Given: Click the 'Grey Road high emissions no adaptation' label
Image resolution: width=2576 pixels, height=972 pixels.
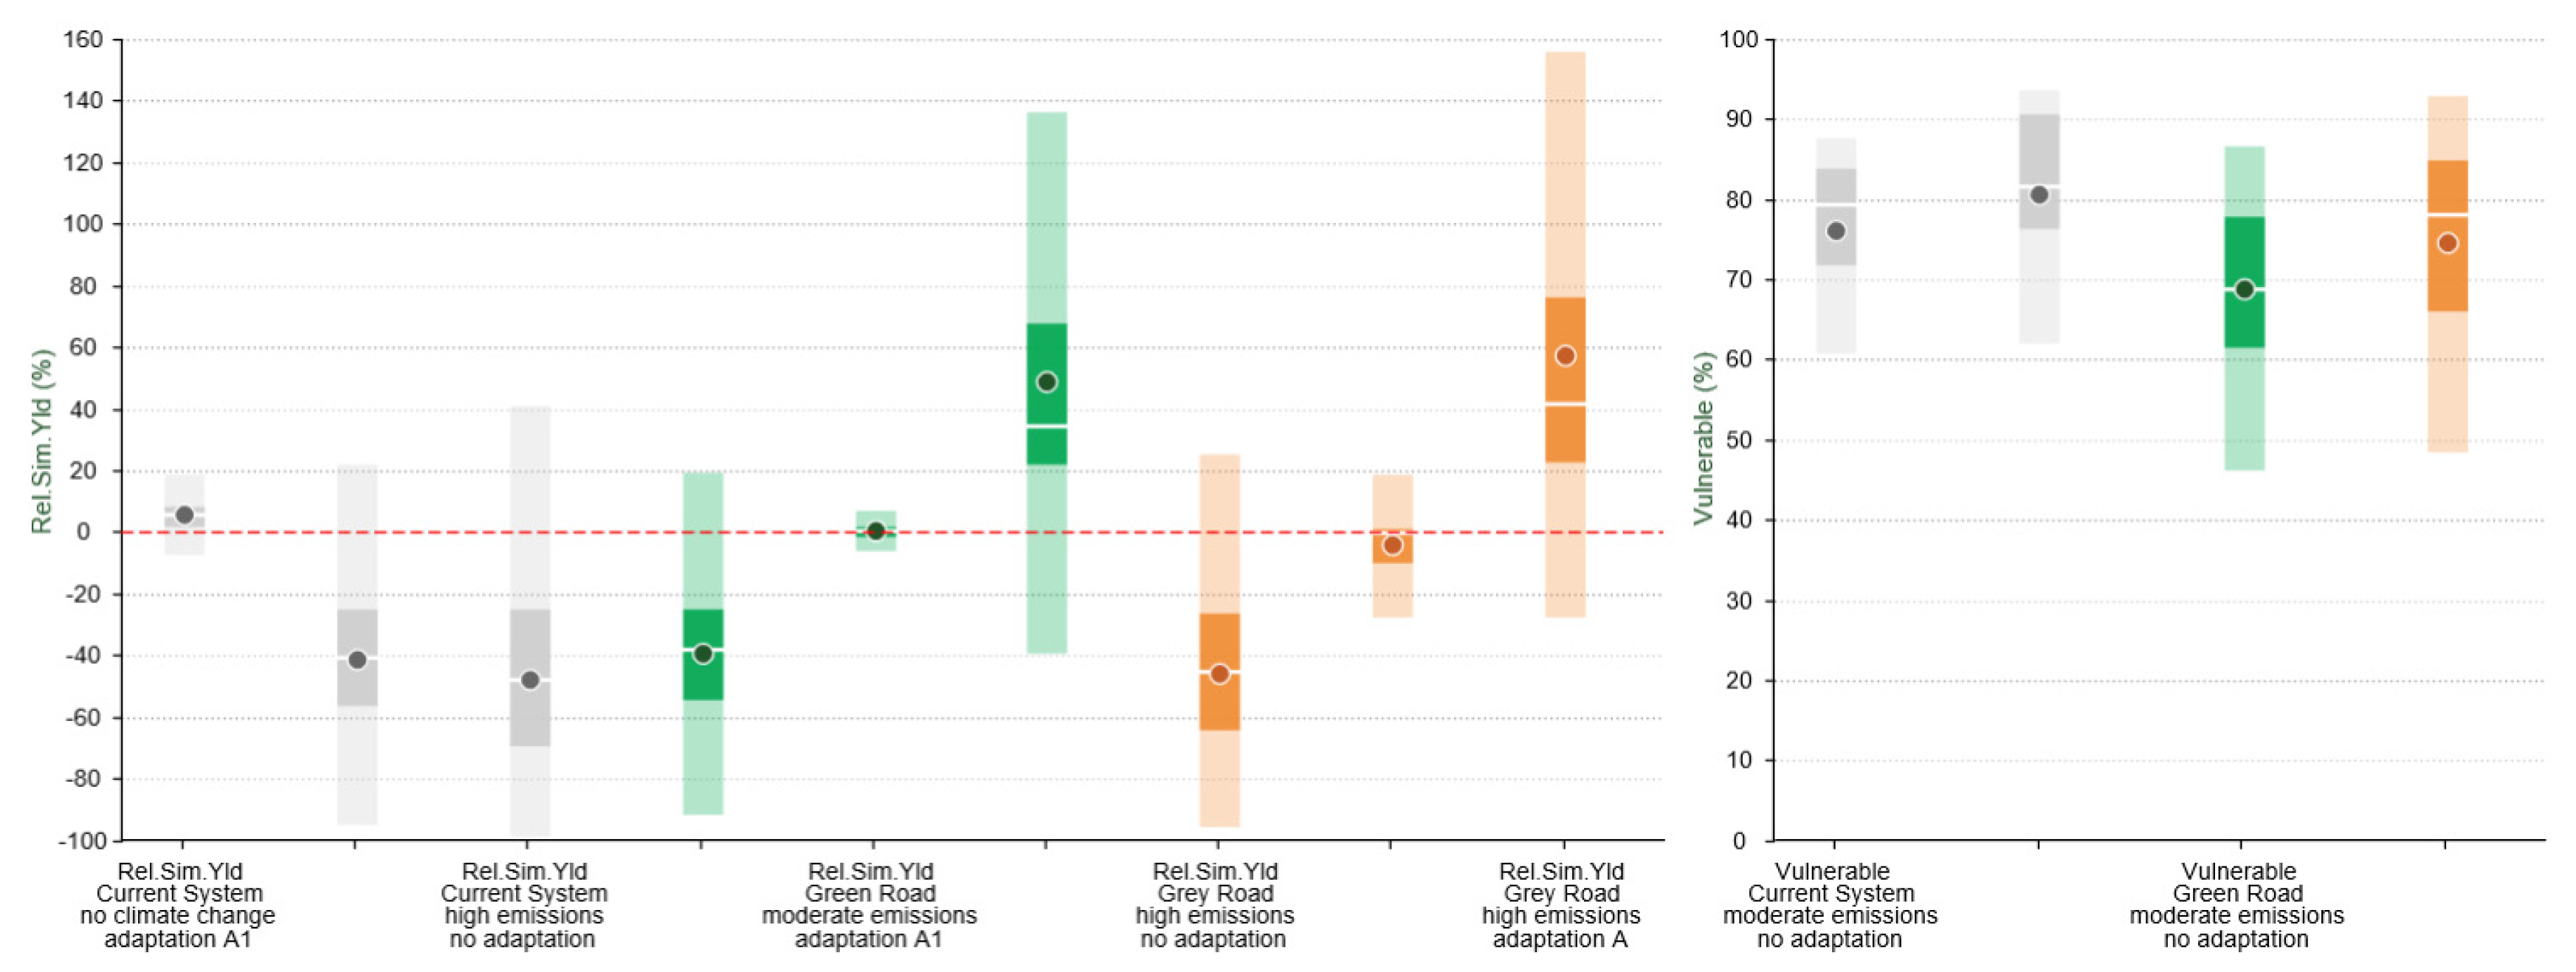Looking at the screenshot, I should click(1214, 905).
